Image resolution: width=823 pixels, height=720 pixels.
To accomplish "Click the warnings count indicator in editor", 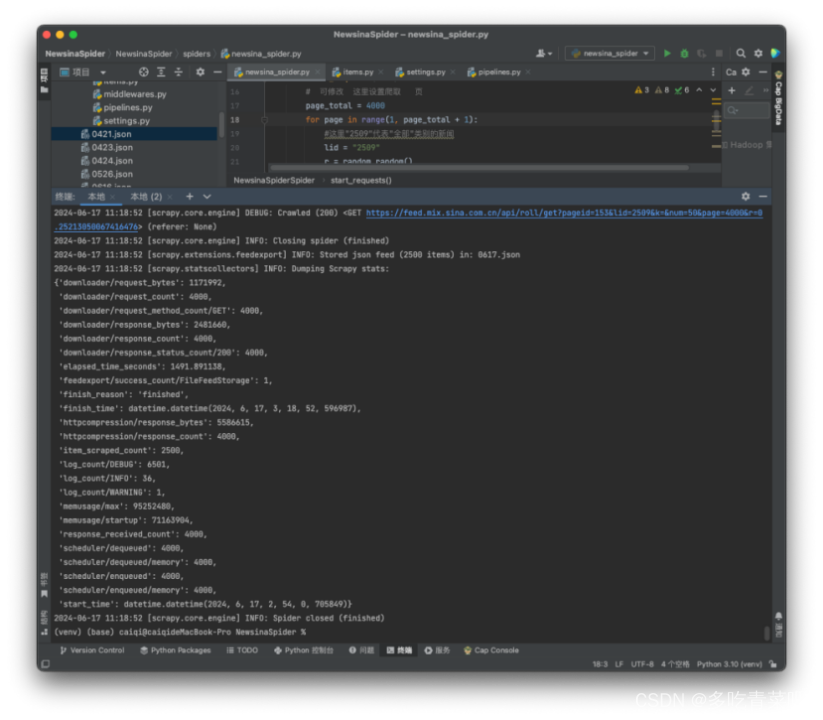I will pyautogui.click(x=642, y=90).
